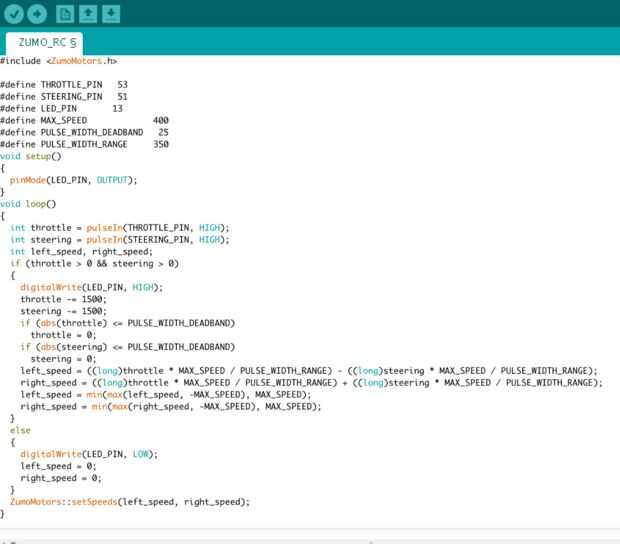Click the Upload arrow icon
This screenshot has height=544, width=620.
[37, 14]
